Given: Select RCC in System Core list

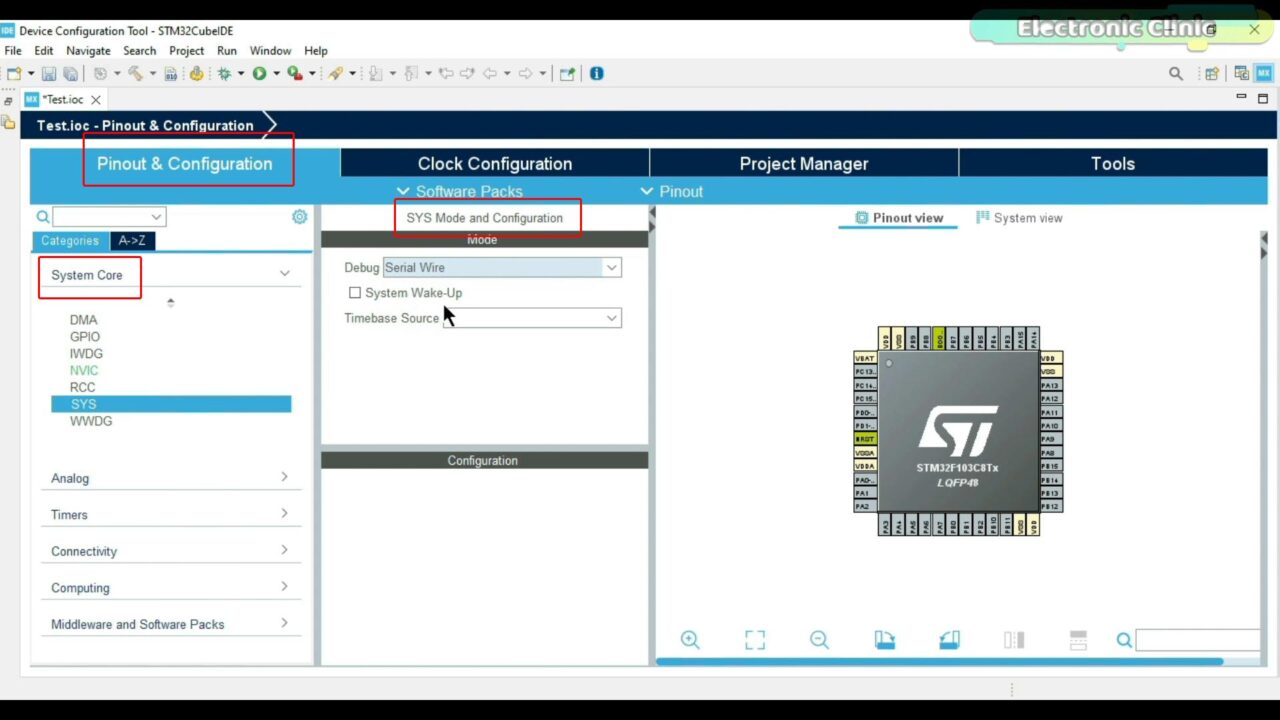Looking at the screenshot, I should tap(83, 387).
